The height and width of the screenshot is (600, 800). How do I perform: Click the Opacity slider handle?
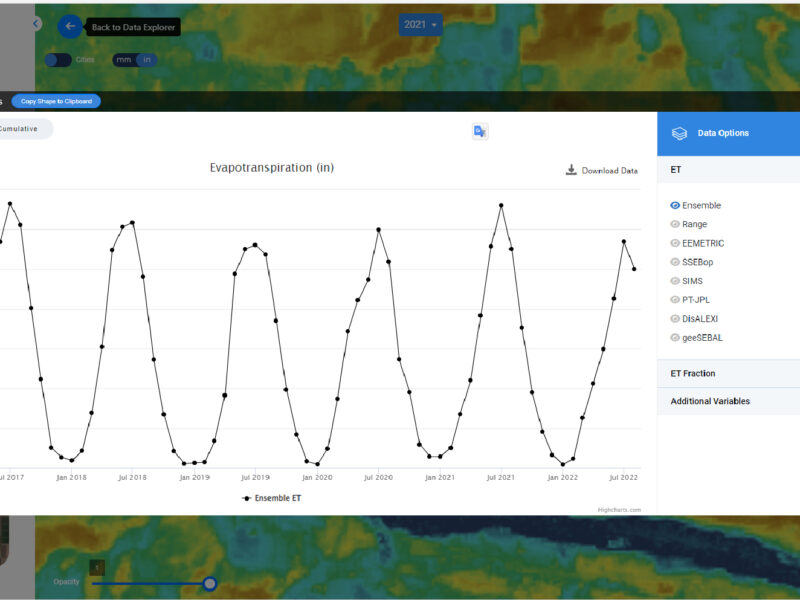210,583
